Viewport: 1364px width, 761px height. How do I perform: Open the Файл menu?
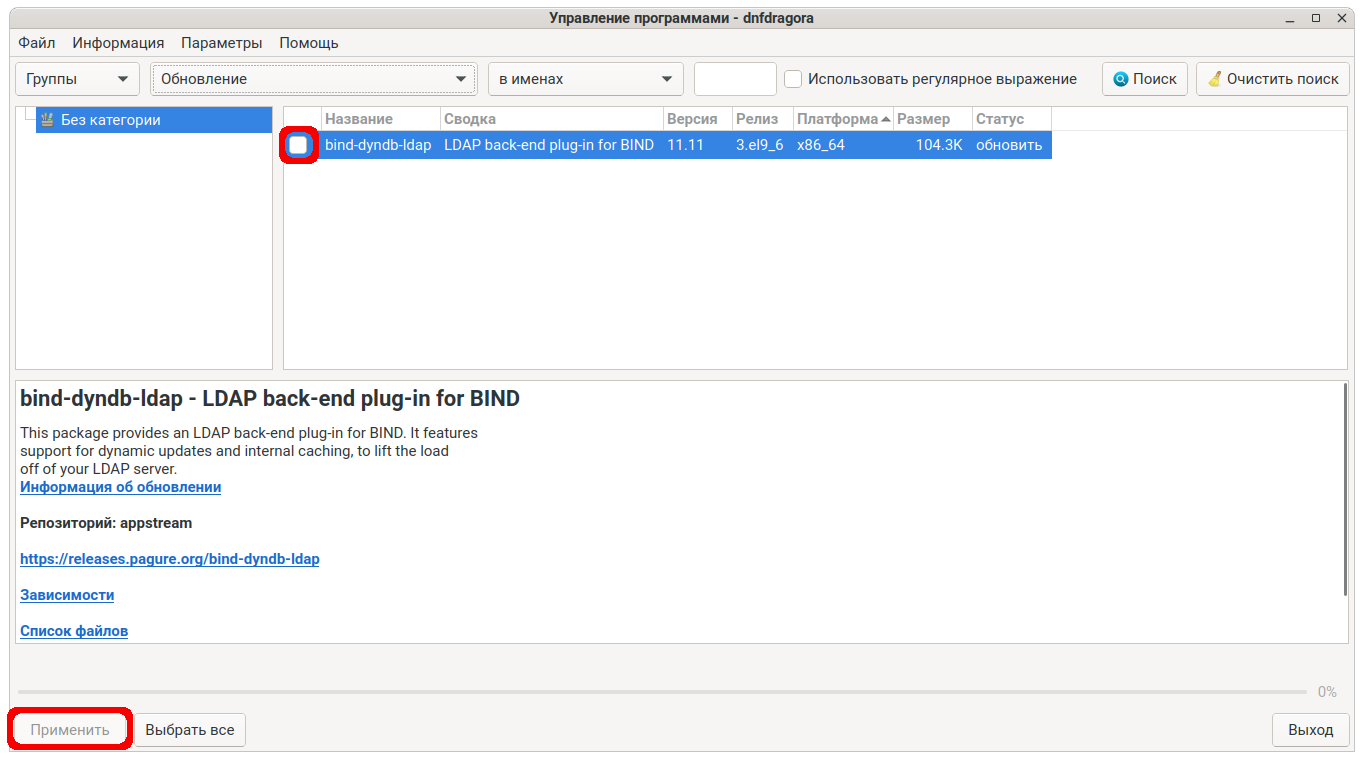pyautogui.click(x=36, y=43)
